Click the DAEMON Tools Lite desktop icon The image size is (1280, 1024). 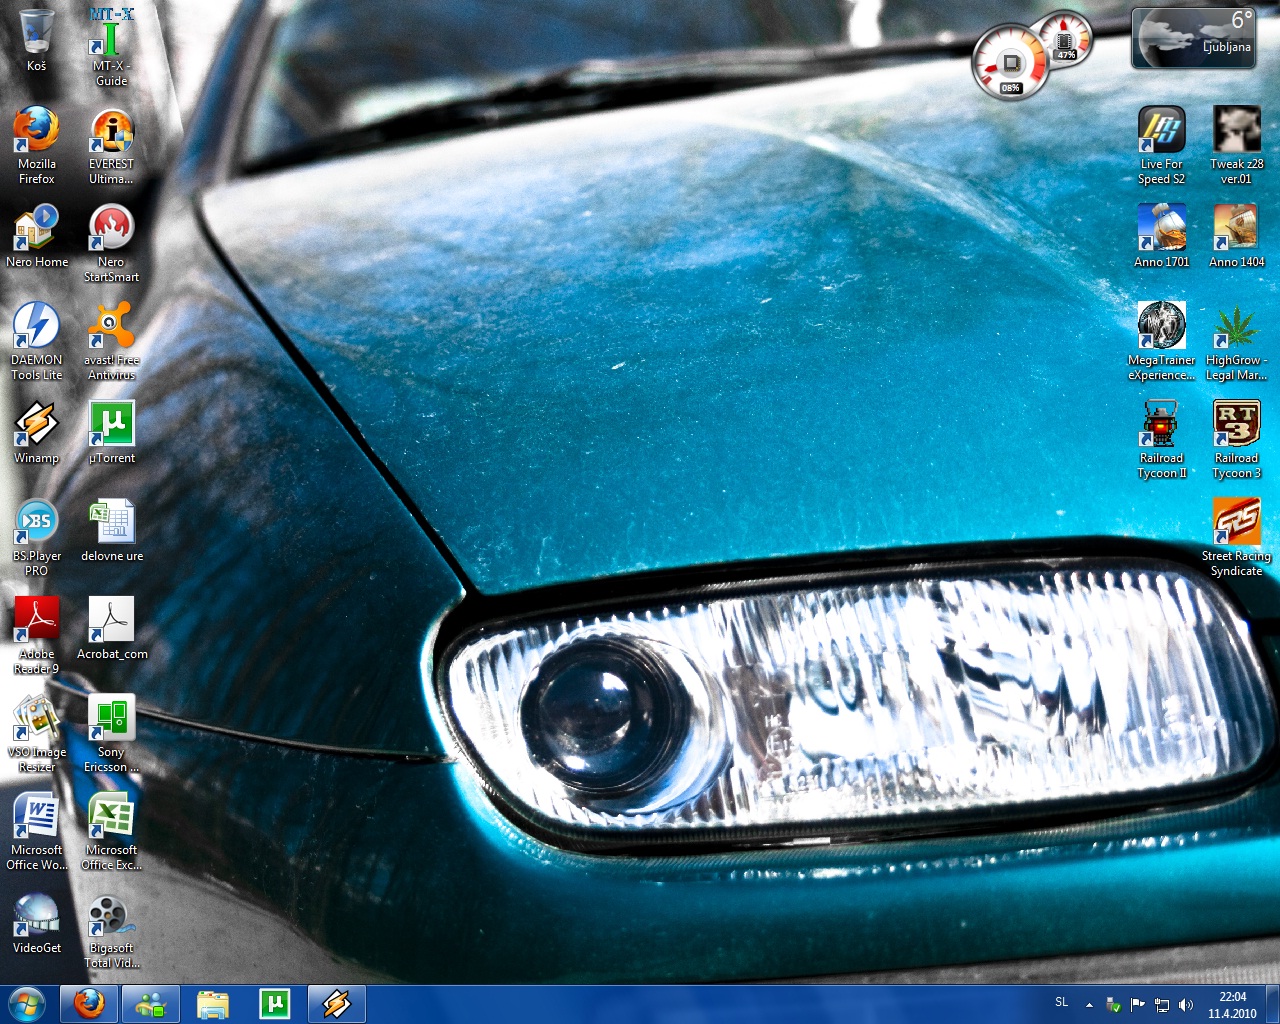point(37,342)
